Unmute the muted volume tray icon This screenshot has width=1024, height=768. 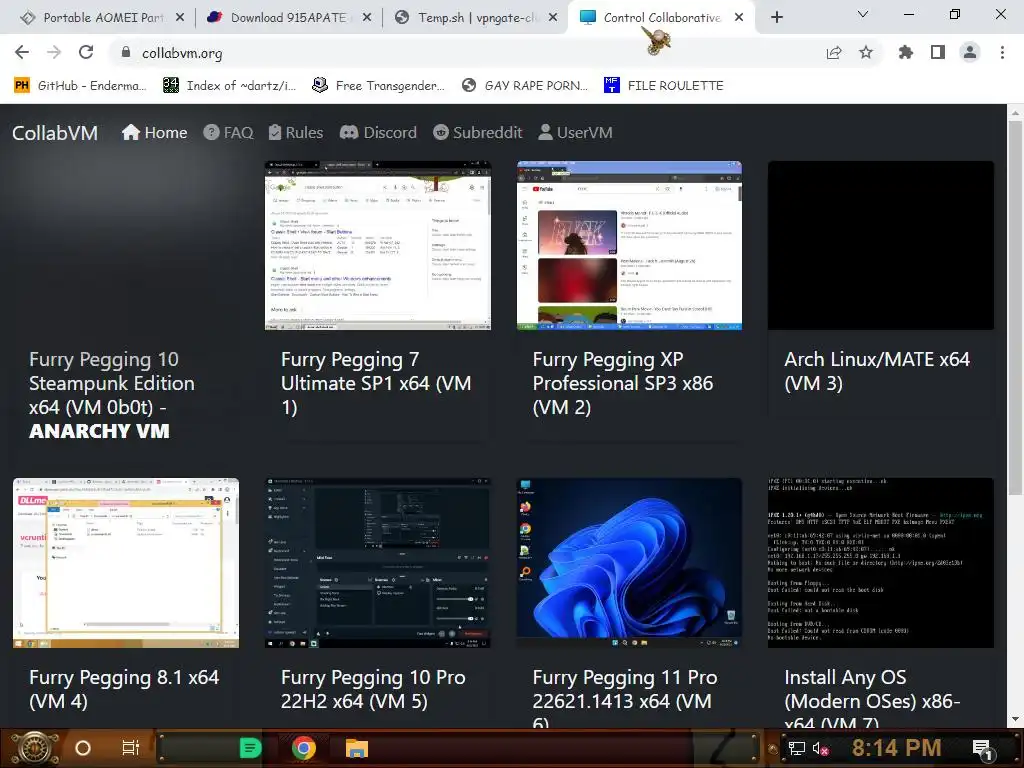[x=820, y=748]
